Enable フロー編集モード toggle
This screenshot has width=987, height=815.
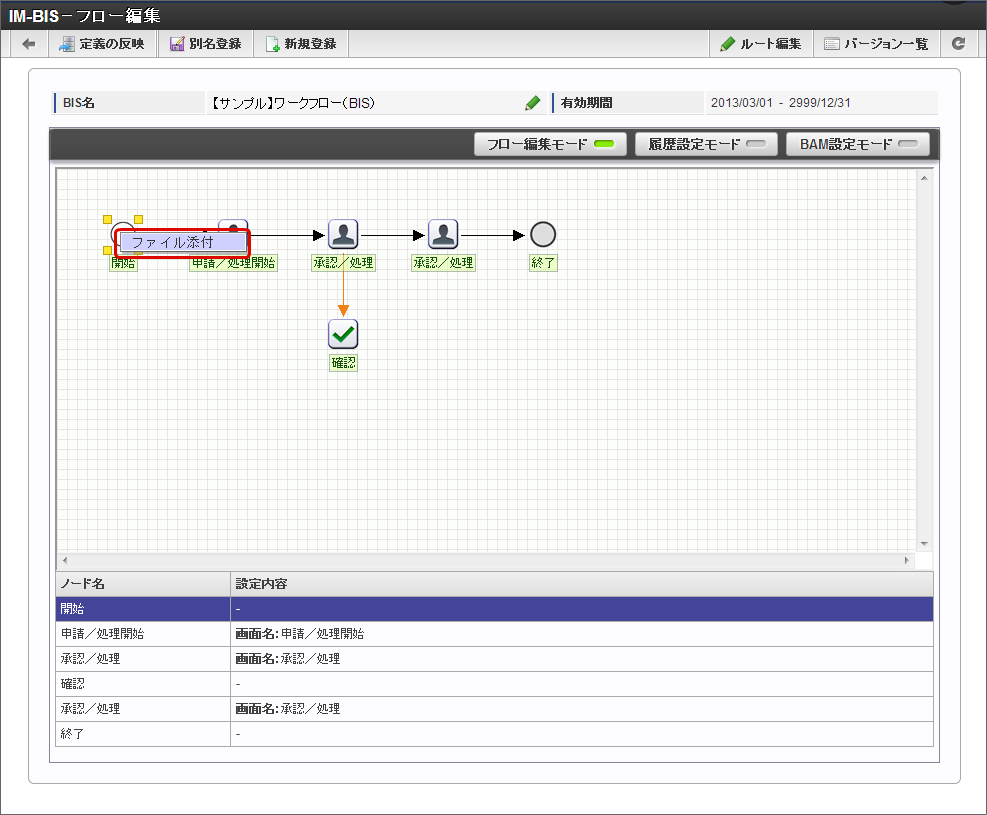tap(550, 144)
